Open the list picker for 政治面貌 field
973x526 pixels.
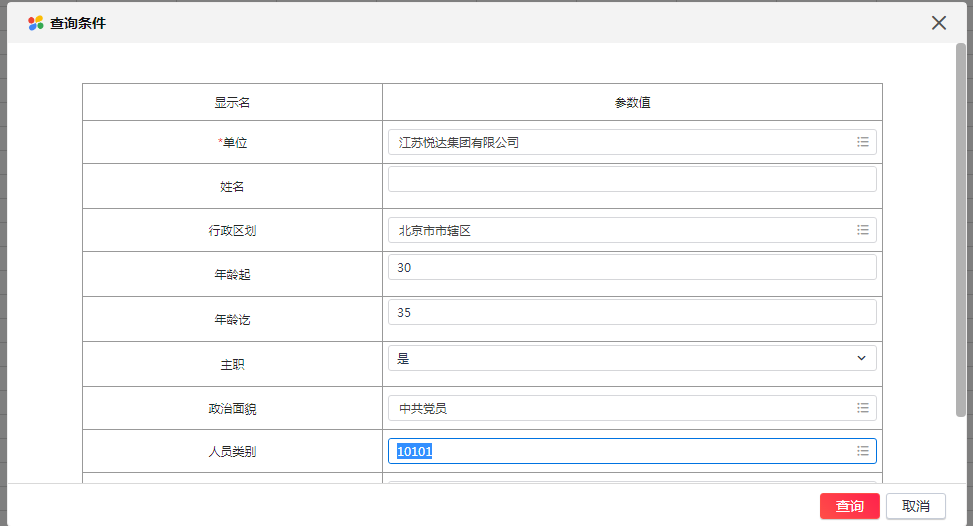point(863,408)
